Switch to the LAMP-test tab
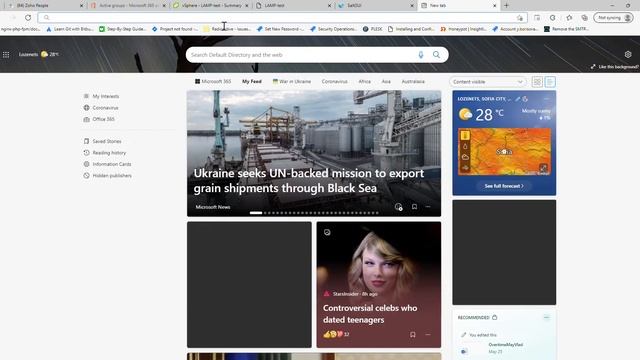The height and width of the screenshot is (360, 640). pyautogui.click(x=293, y=5)
